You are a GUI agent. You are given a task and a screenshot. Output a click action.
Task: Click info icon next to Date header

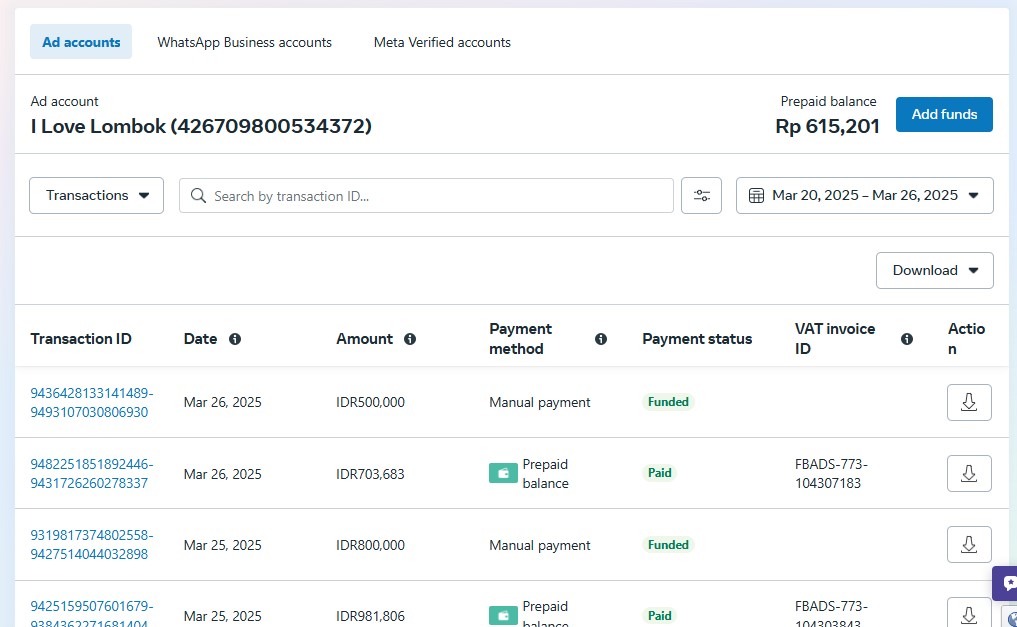235,339
